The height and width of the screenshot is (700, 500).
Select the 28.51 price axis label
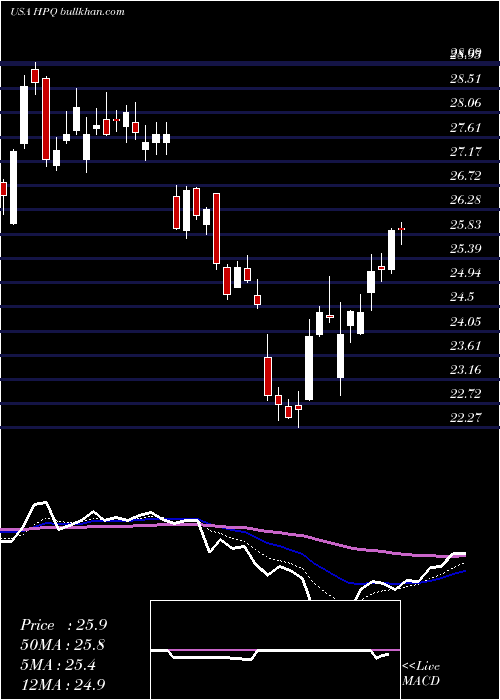[466, 79]
